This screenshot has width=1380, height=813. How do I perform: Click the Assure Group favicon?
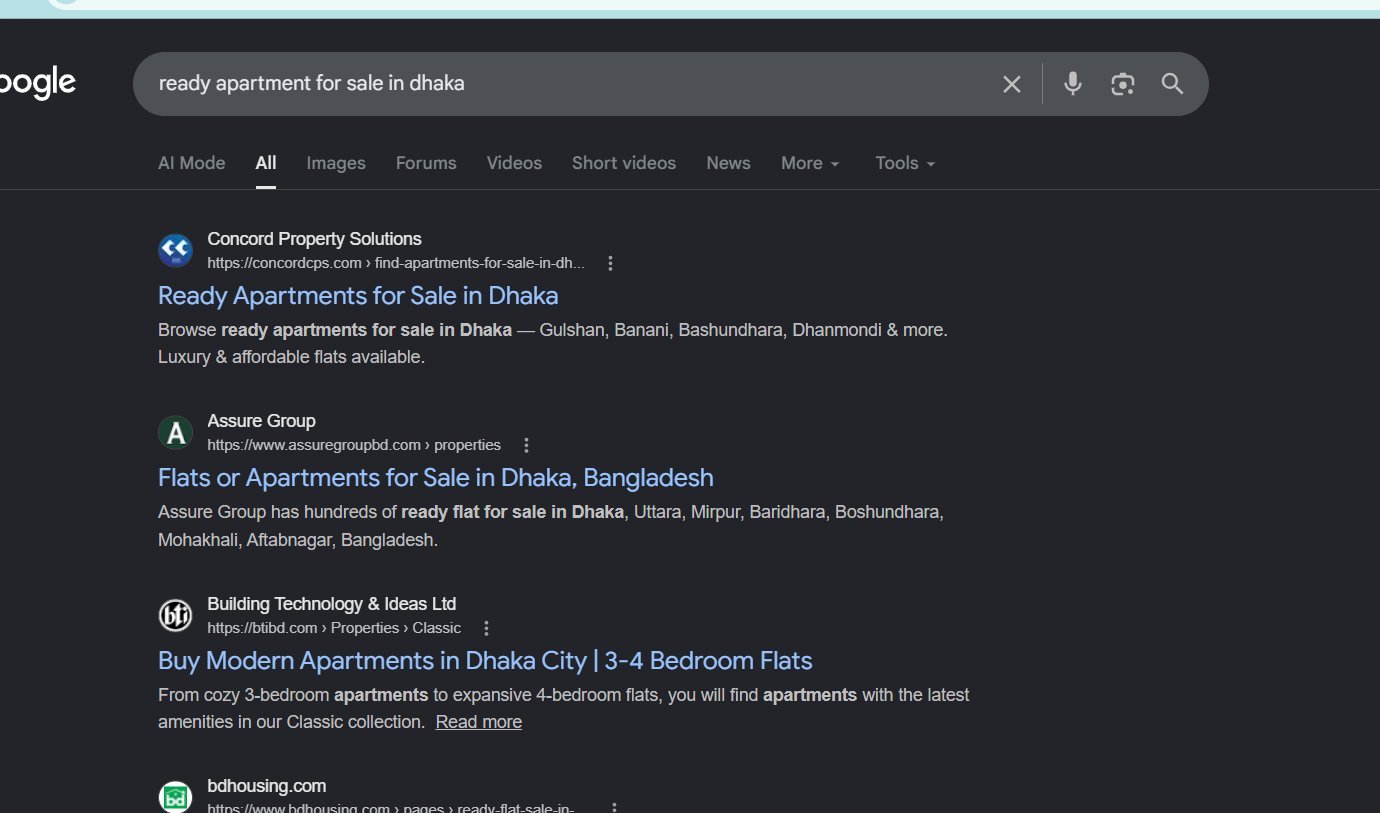[x=175, y=432]
